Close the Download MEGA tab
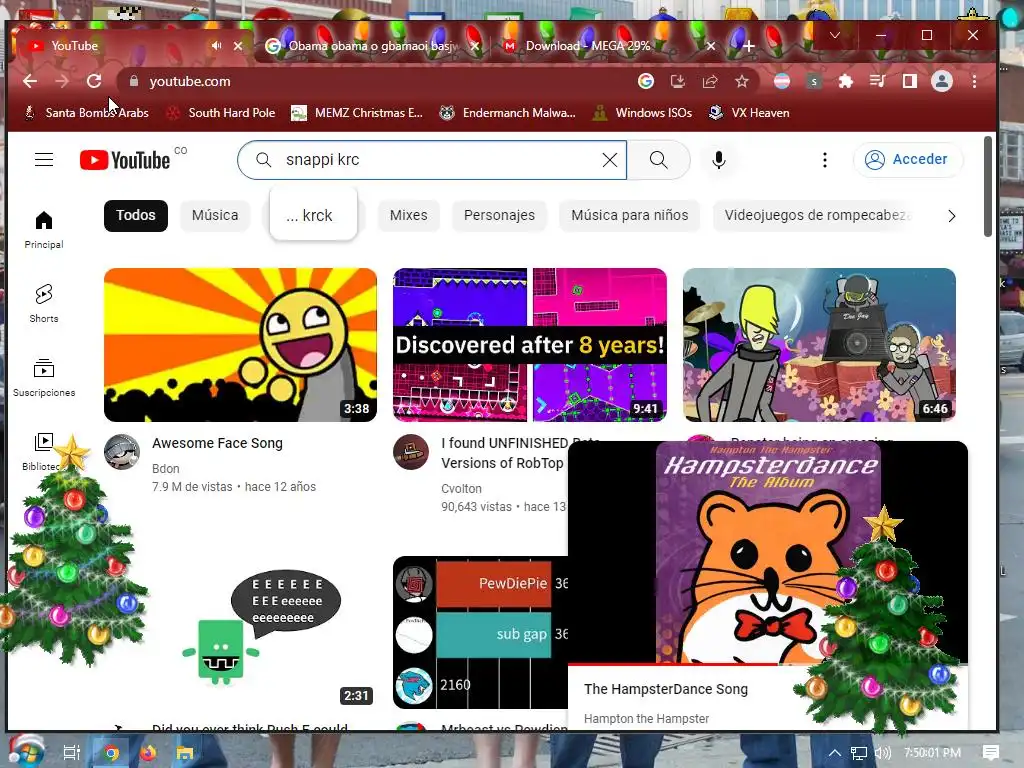Image resolution: width=1024 pixels, height=768 pixels. (711, 46)
